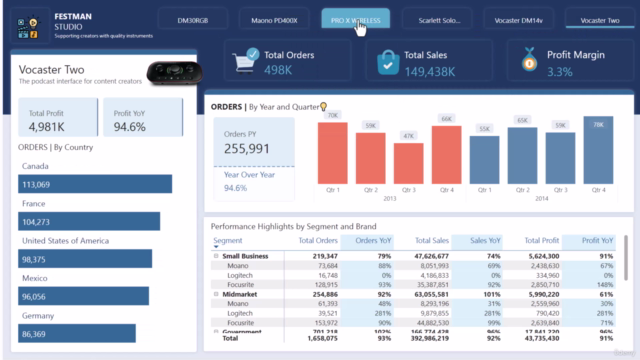This screenshot has width=640, height=360.
Task: Select the France bar showing 104,273
Action: (89, 222)
